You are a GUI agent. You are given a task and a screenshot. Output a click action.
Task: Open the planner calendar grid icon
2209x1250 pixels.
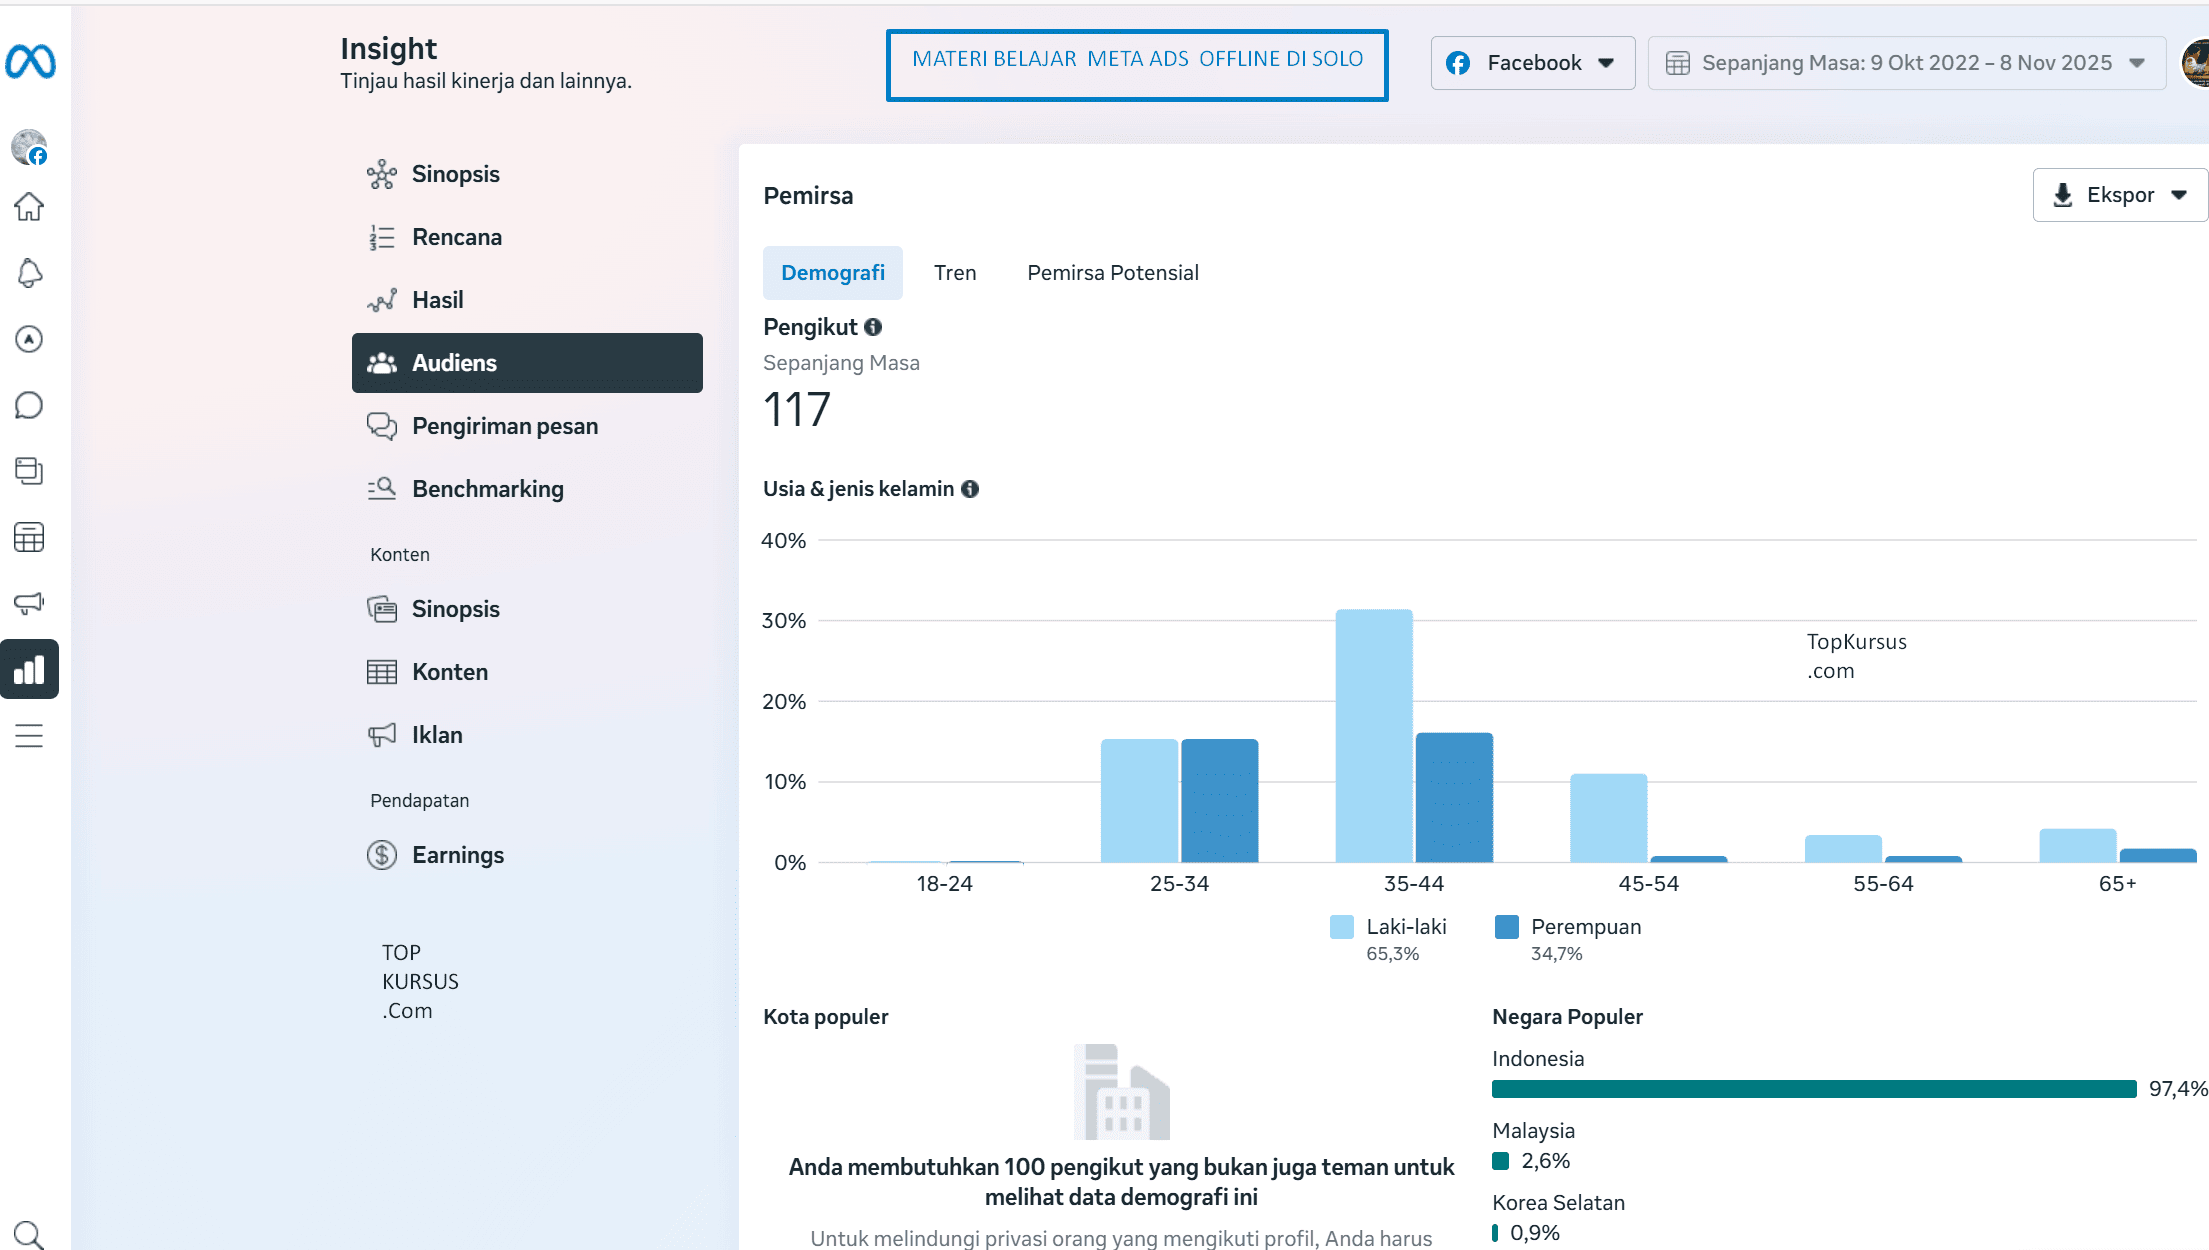click(29, 537)
